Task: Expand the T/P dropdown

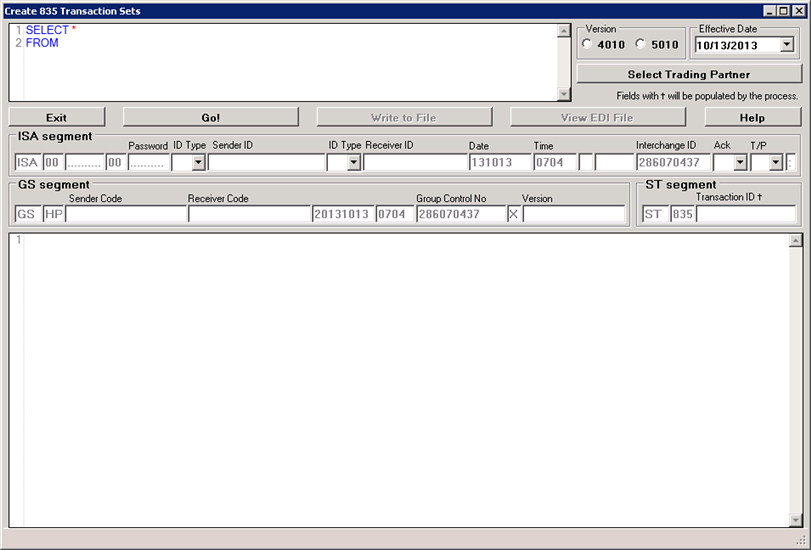Action: pyautogui.click(x=775, y=162)
